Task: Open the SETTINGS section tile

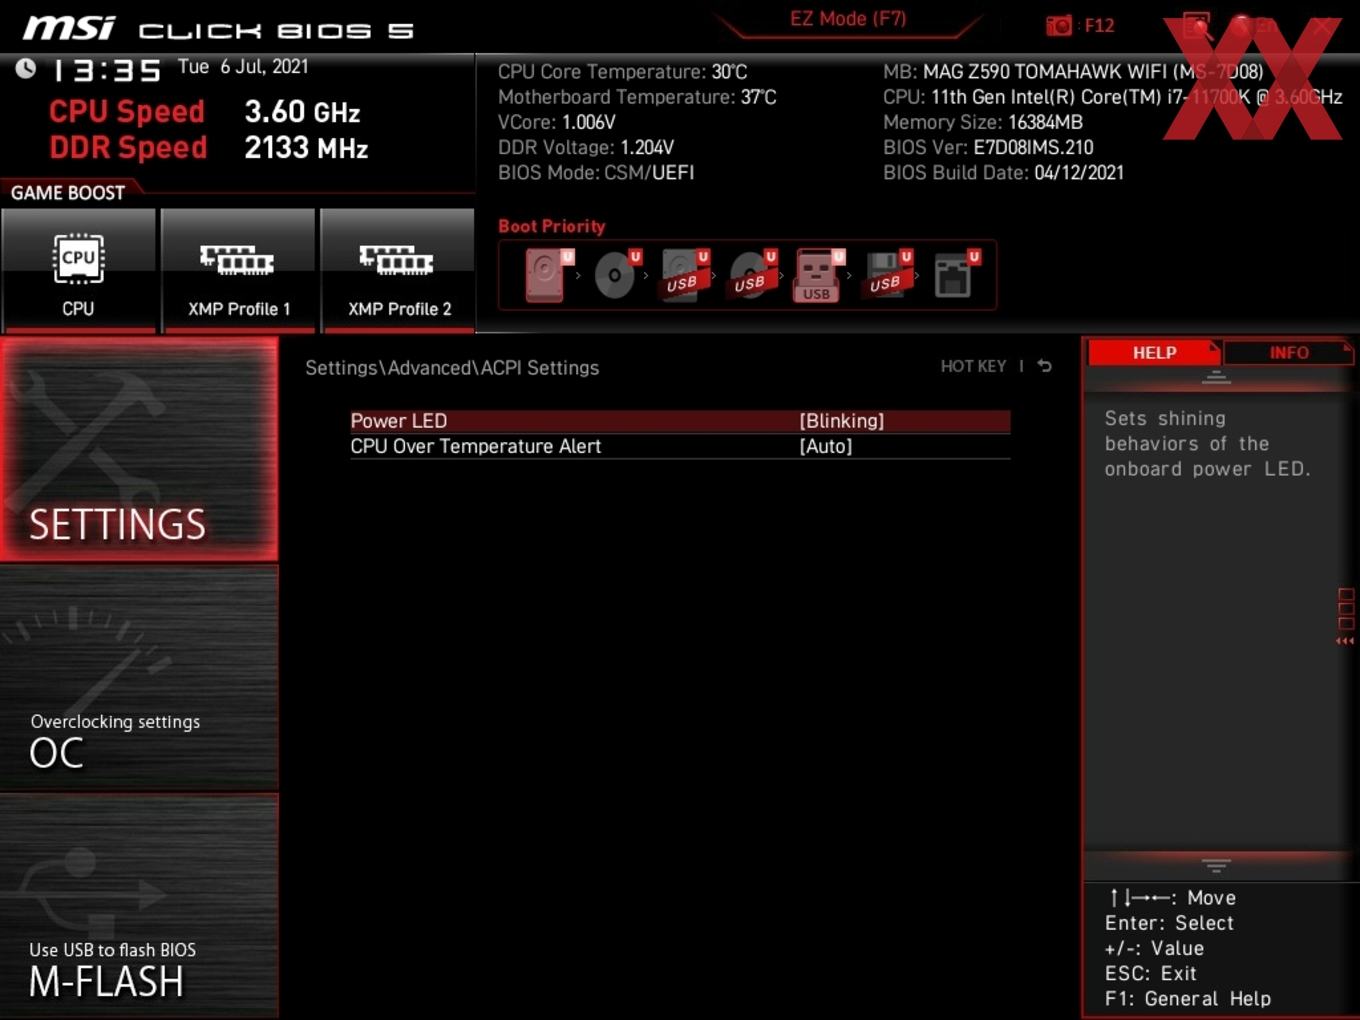Action: point(139,449)
